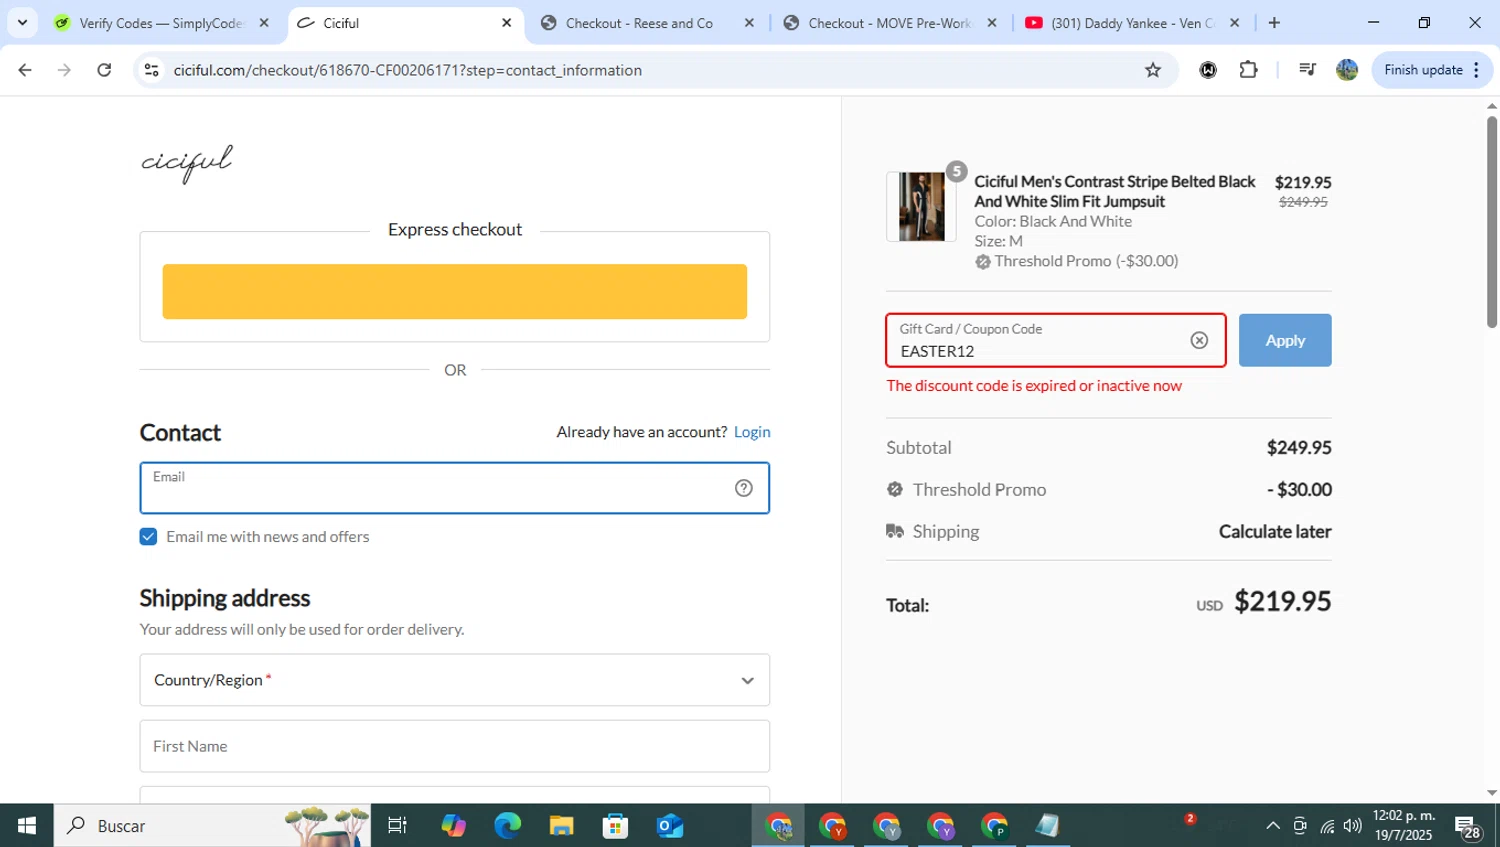
Task: Go forward to the next page
Action: pos(64,70)
